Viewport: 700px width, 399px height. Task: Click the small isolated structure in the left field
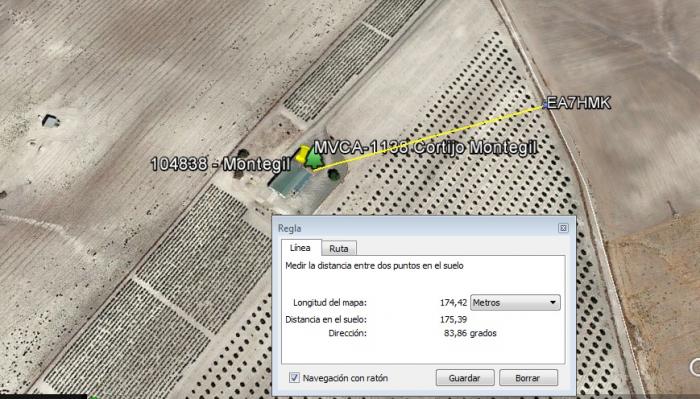[x=50, y=121]
